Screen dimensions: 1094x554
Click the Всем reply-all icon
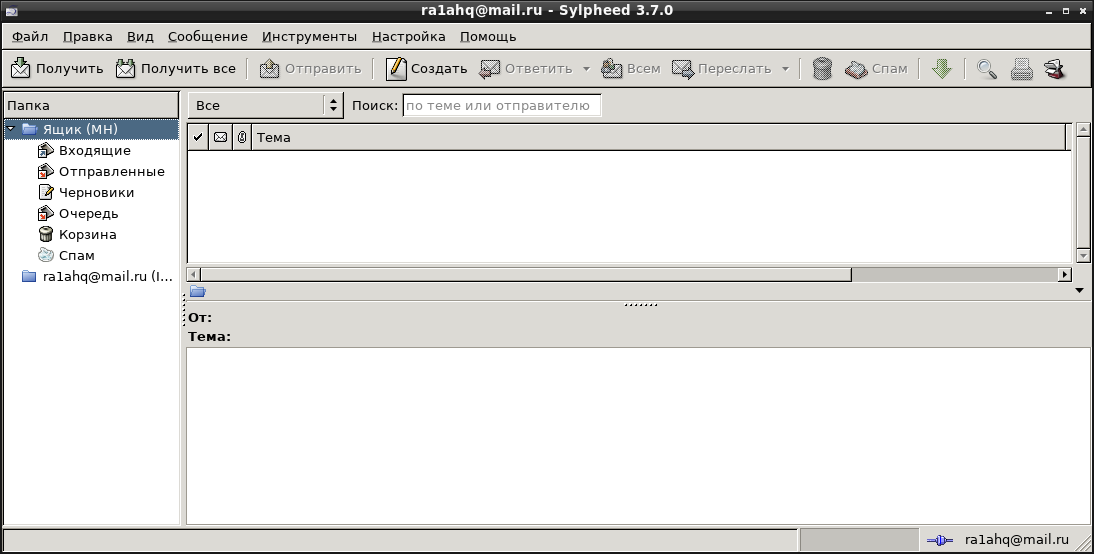(x=612, y=68)
